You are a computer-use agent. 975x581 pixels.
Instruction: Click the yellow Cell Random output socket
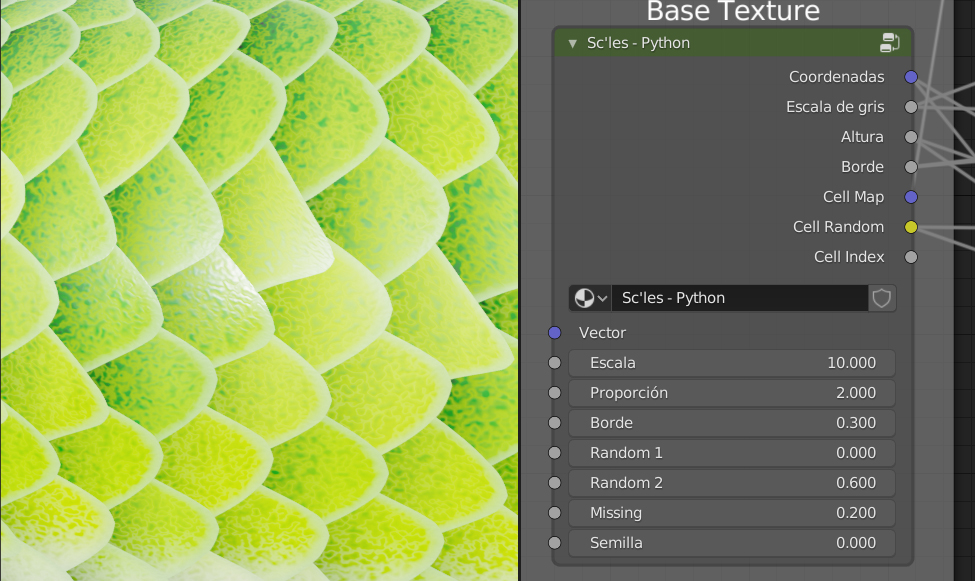pyautogui.click(x=911, y=227)
